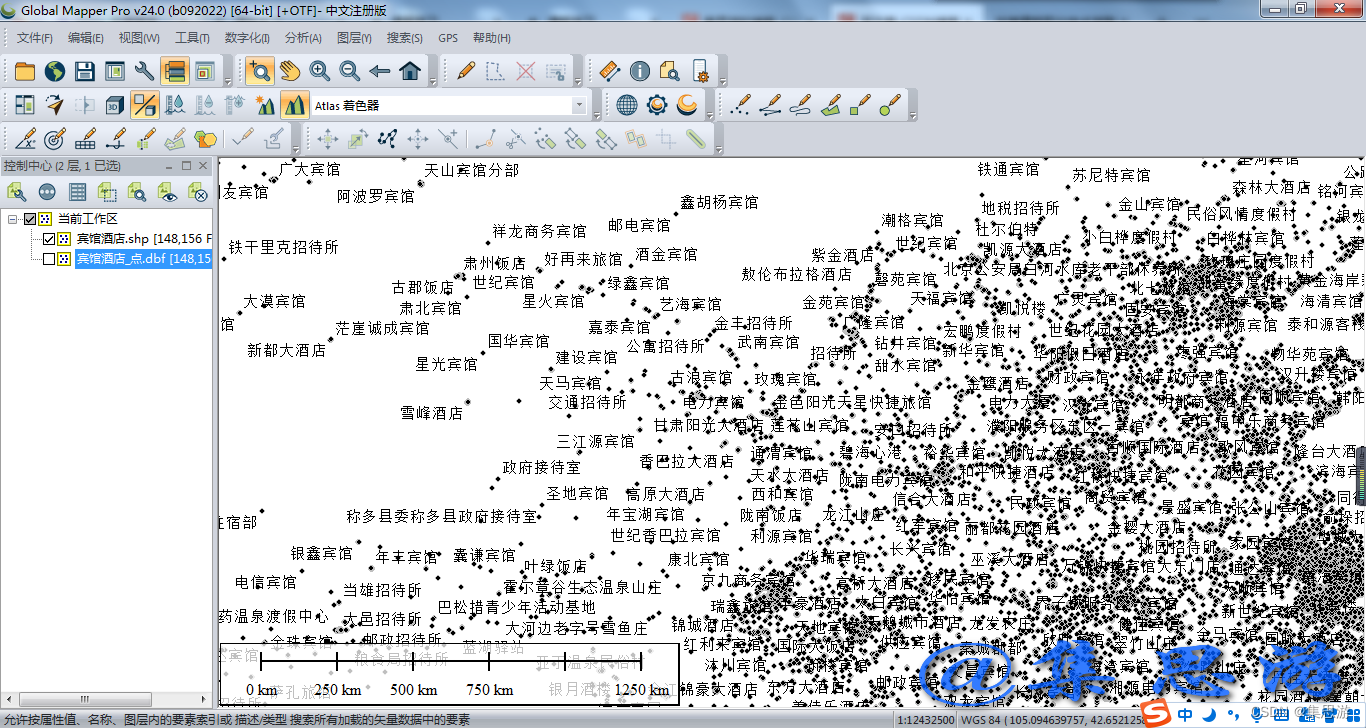Screen dimensions: 1366x728
Task: Open attribute table icon in Control Center
Action: 77,192
